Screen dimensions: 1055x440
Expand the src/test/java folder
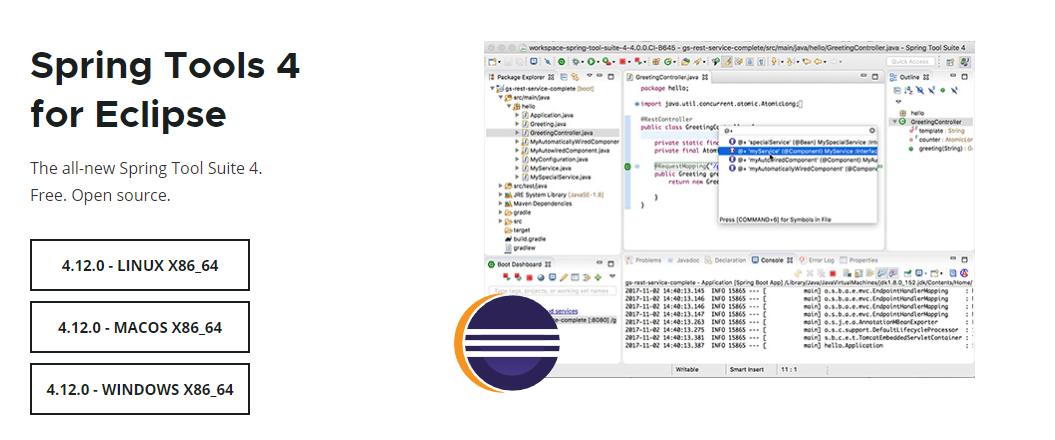501,186
